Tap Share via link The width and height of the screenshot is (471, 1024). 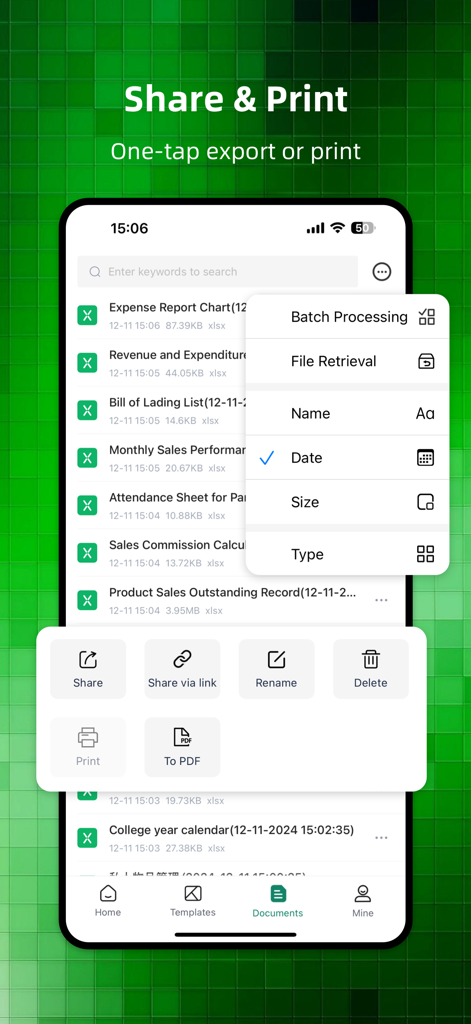click(x=182, y=669)
